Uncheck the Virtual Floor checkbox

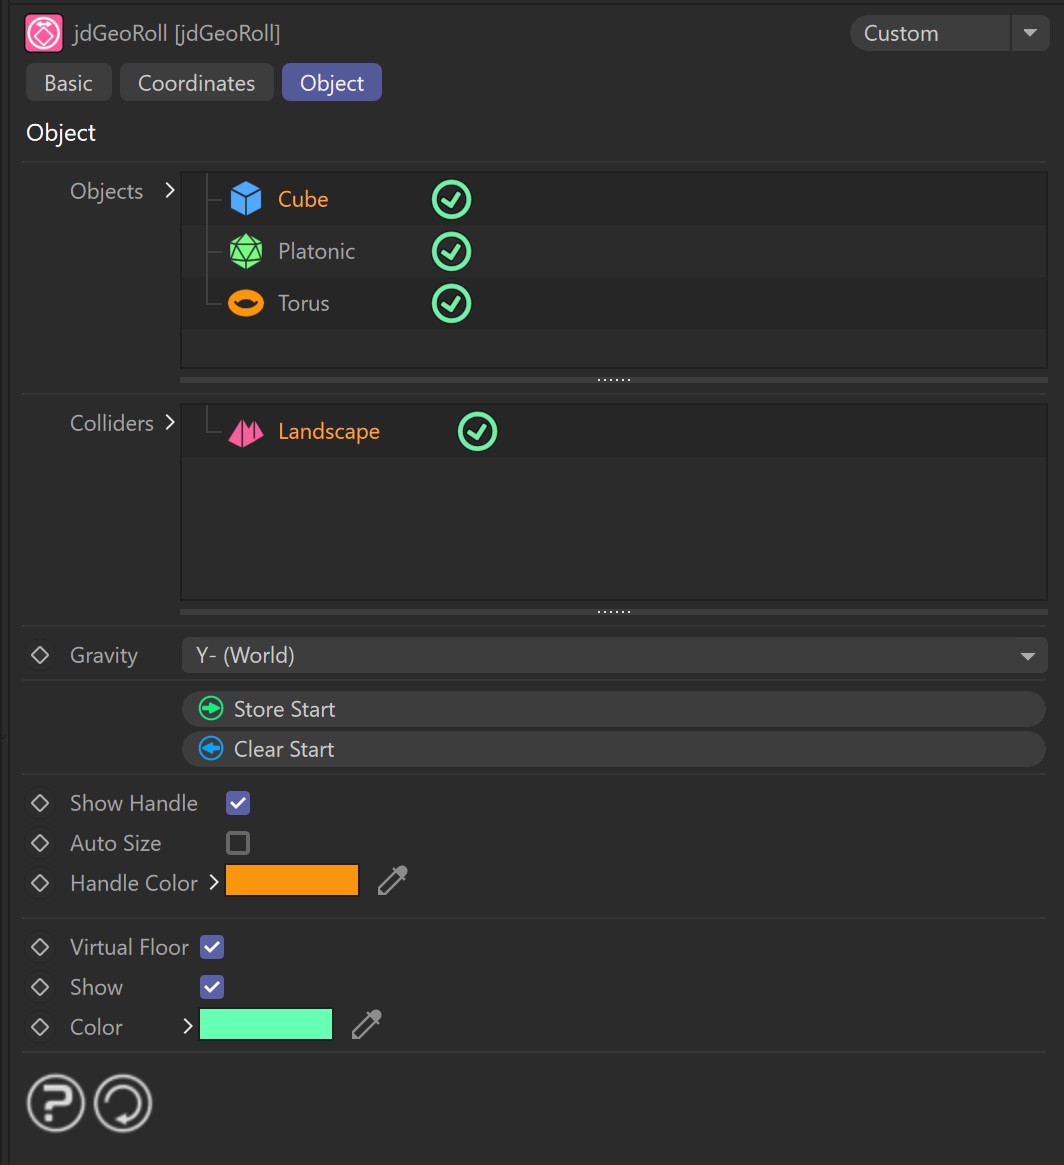tap(212, 947)
